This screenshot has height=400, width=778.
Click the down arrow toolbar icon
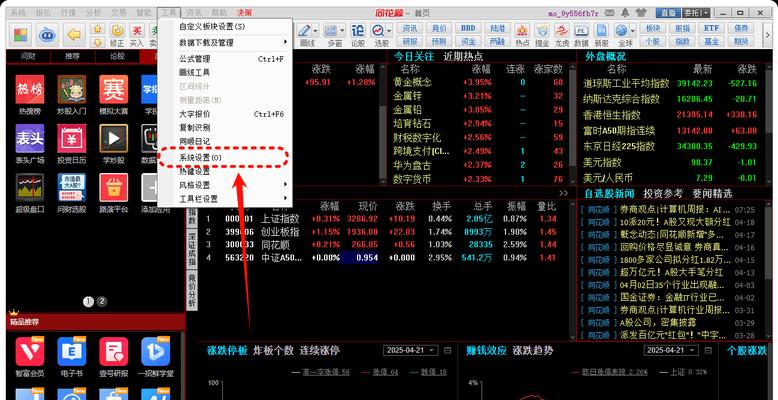(x=97, y=42)
